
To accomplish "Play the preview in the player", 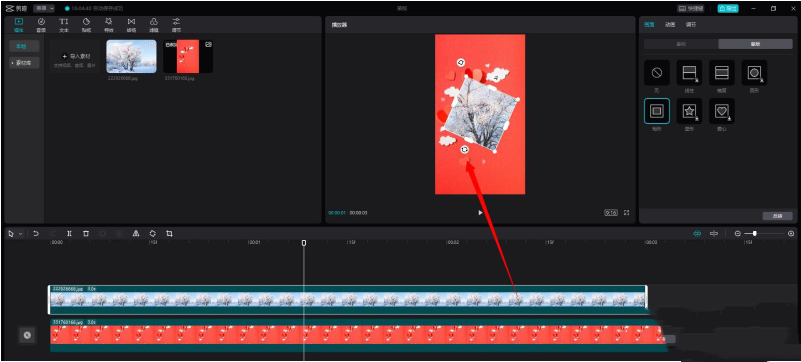I will (480, 213).
